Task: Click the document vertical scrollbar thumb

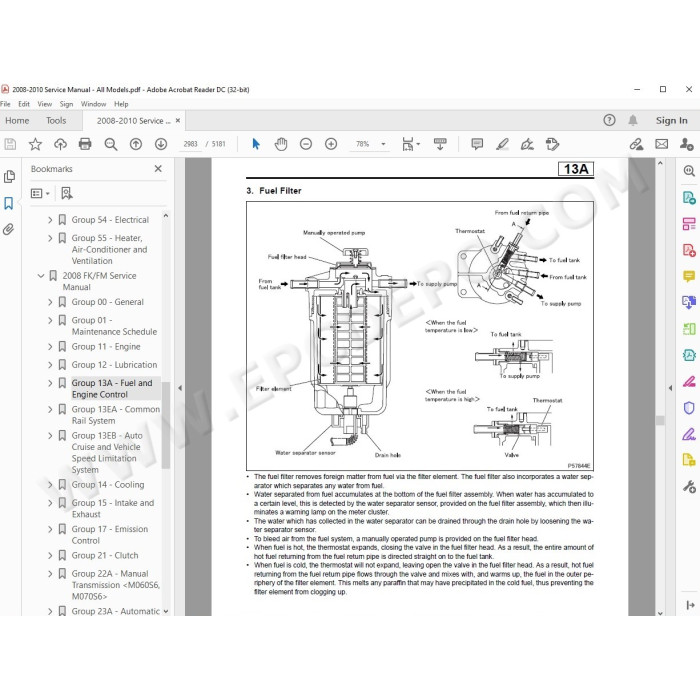Action: (x=660, y=420)
